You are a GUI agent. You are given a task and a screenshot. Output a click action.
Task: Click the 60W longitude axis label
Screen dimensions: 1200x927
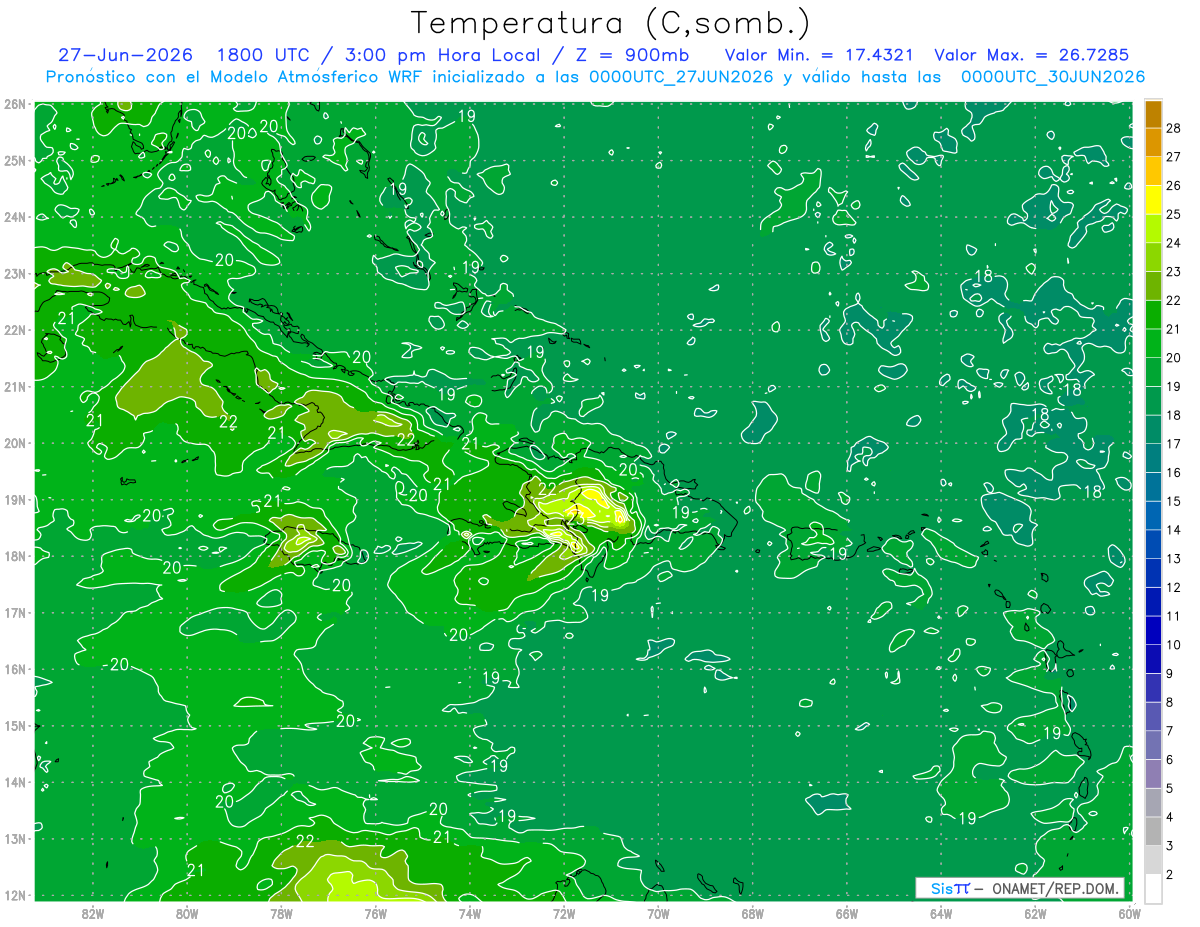tap(1130, 912)
